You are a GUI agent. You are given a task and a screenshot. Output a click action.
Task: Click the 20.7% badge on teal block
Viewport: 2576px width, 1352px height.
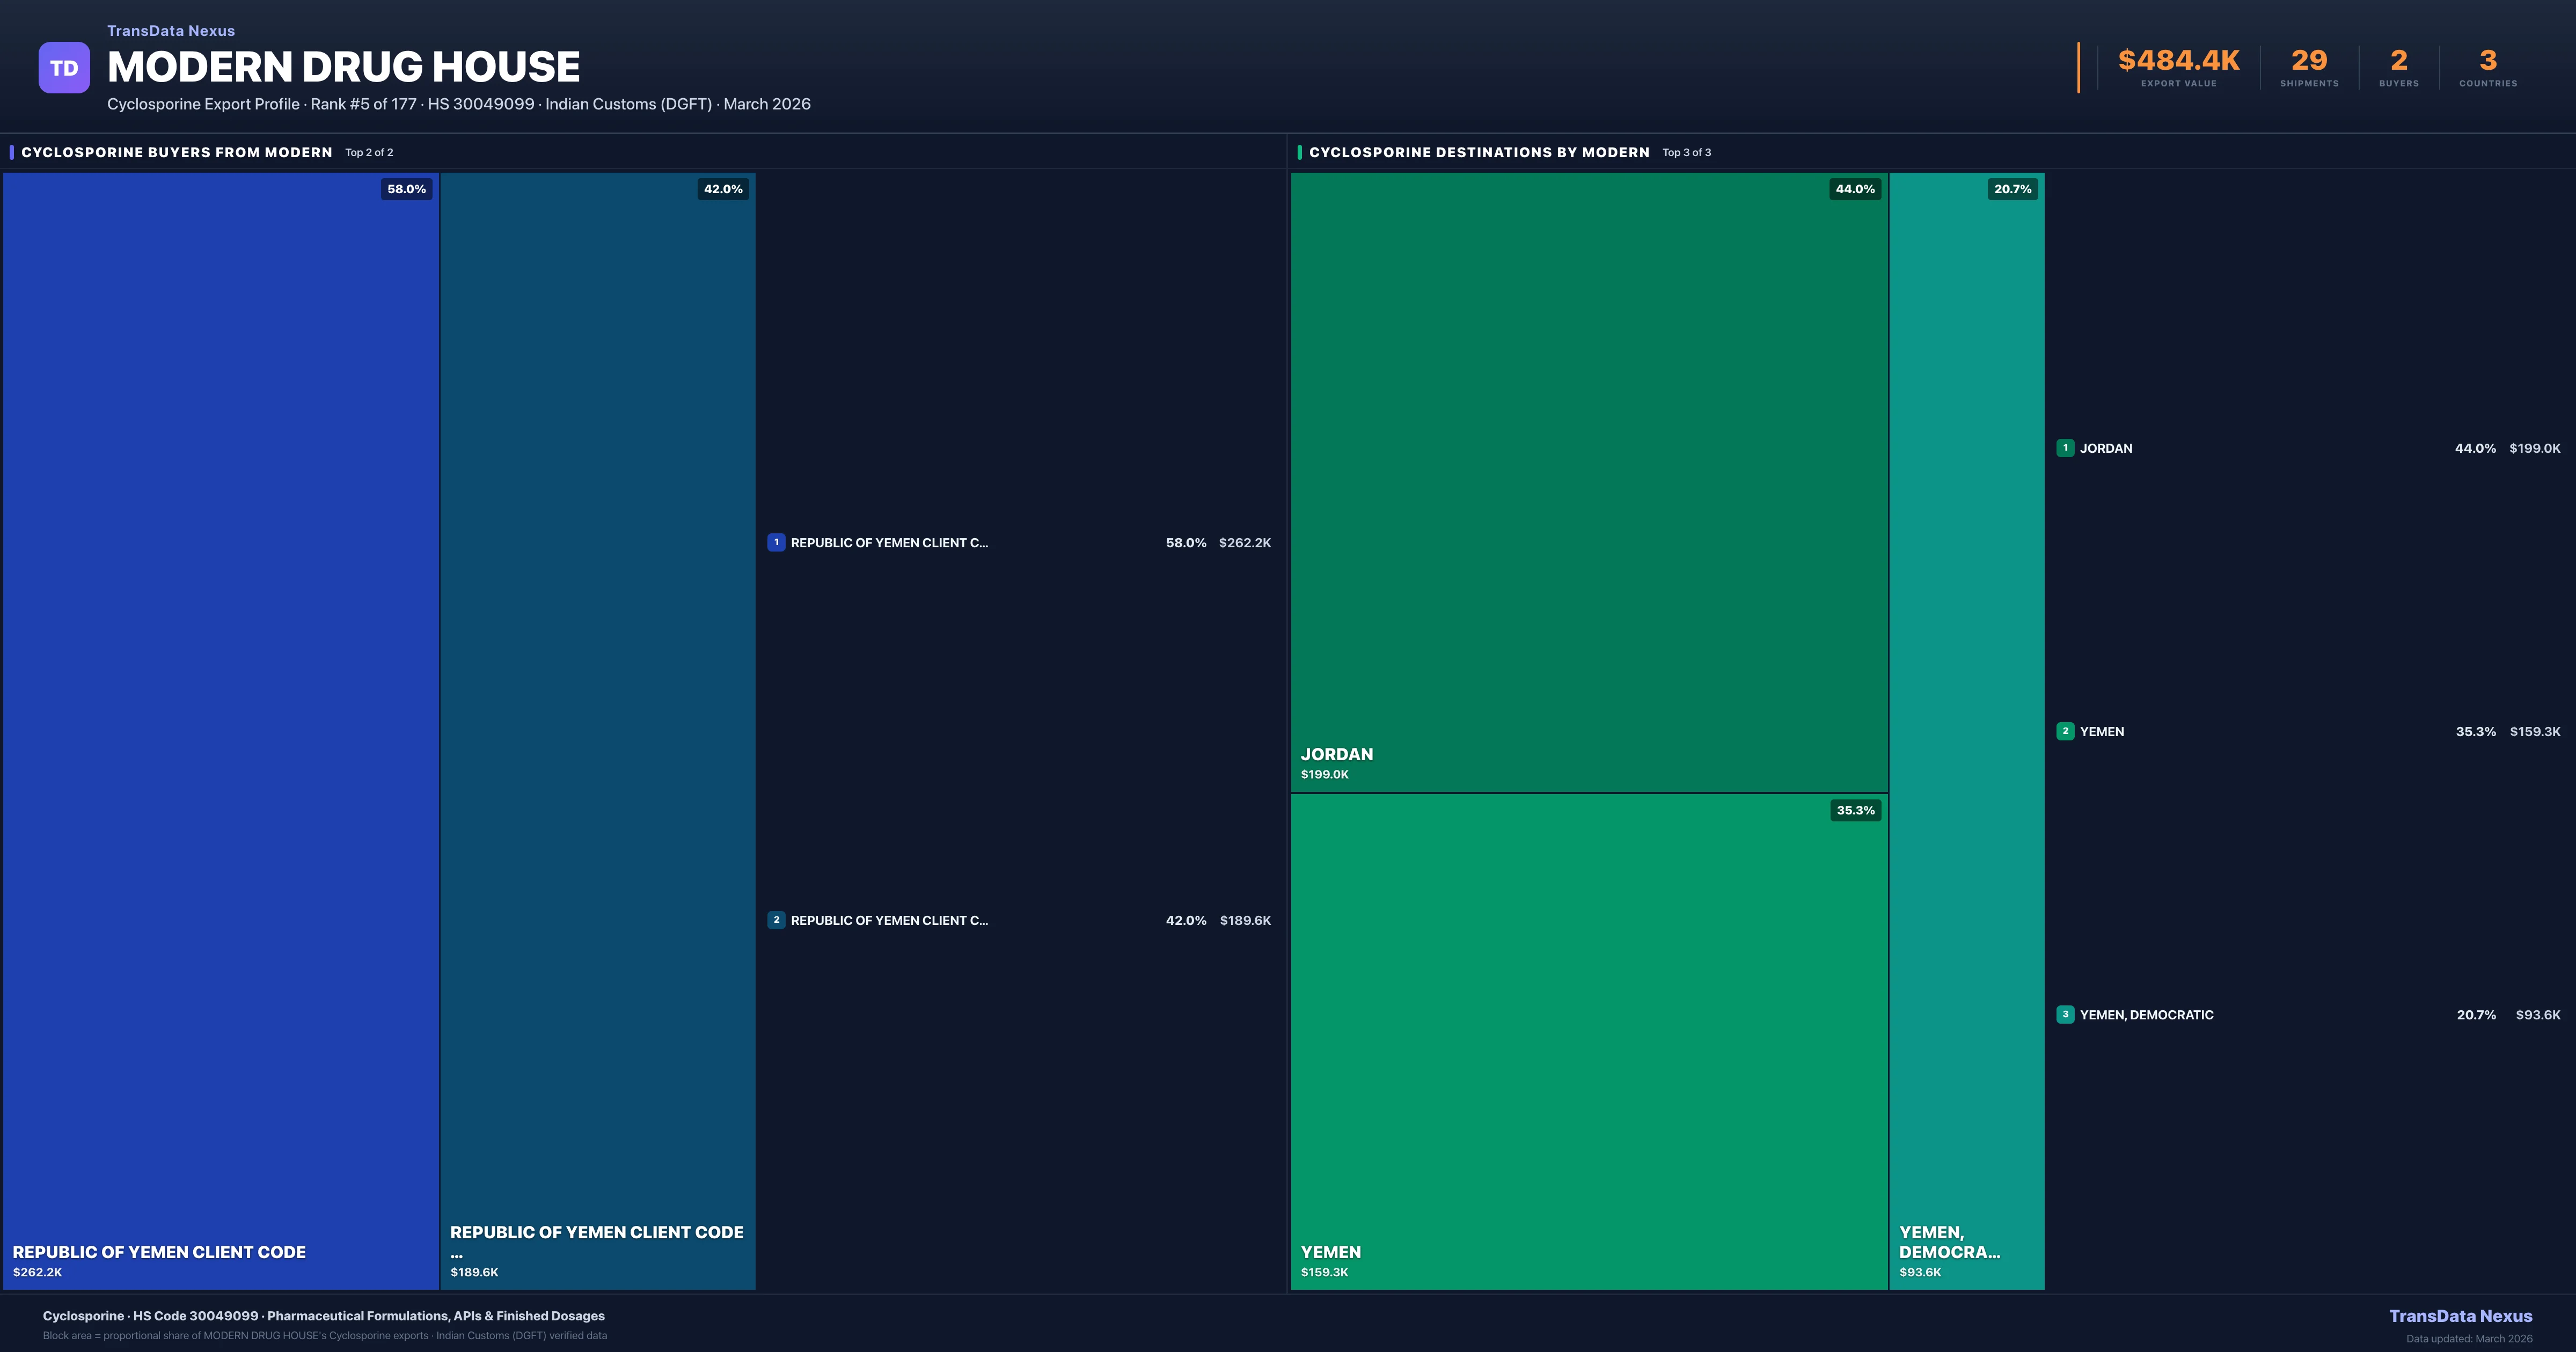point(2012,189)
